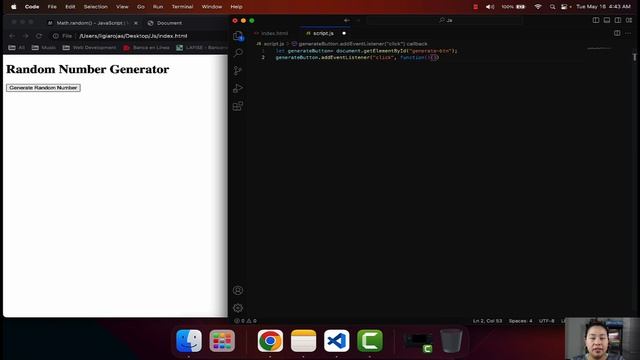Open the Web Development bookmarks folder
640x360 pixels.
pos(89,48)
